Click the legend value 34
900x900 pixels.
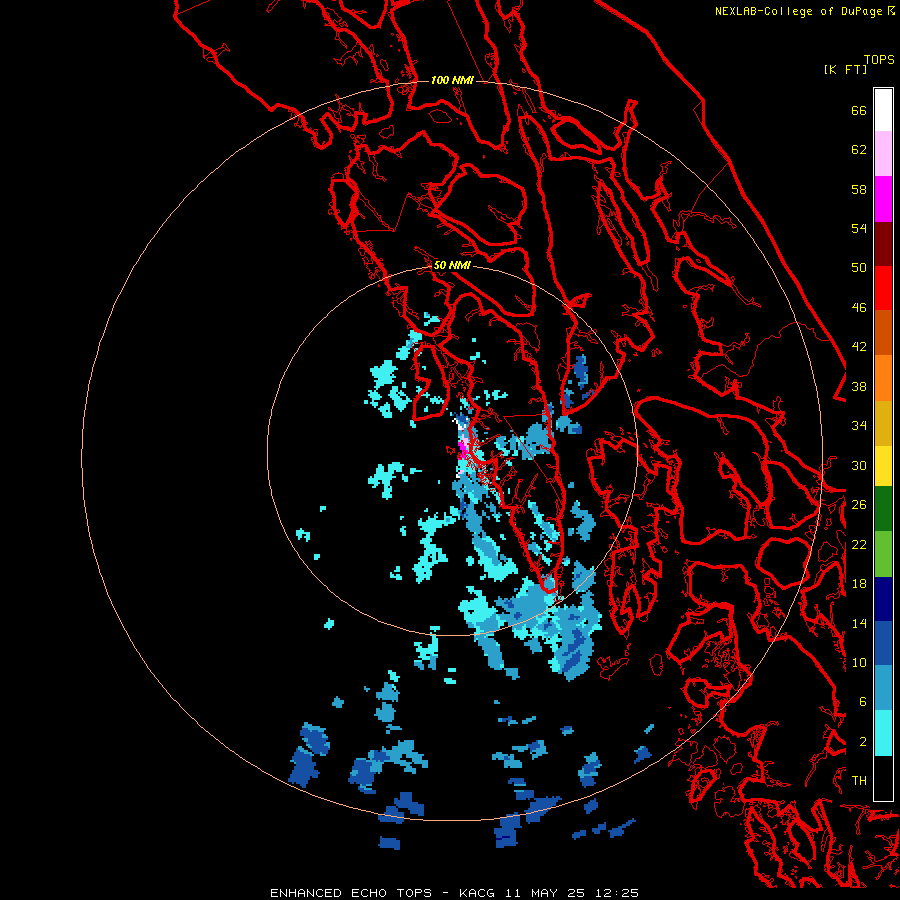[859, 426]
